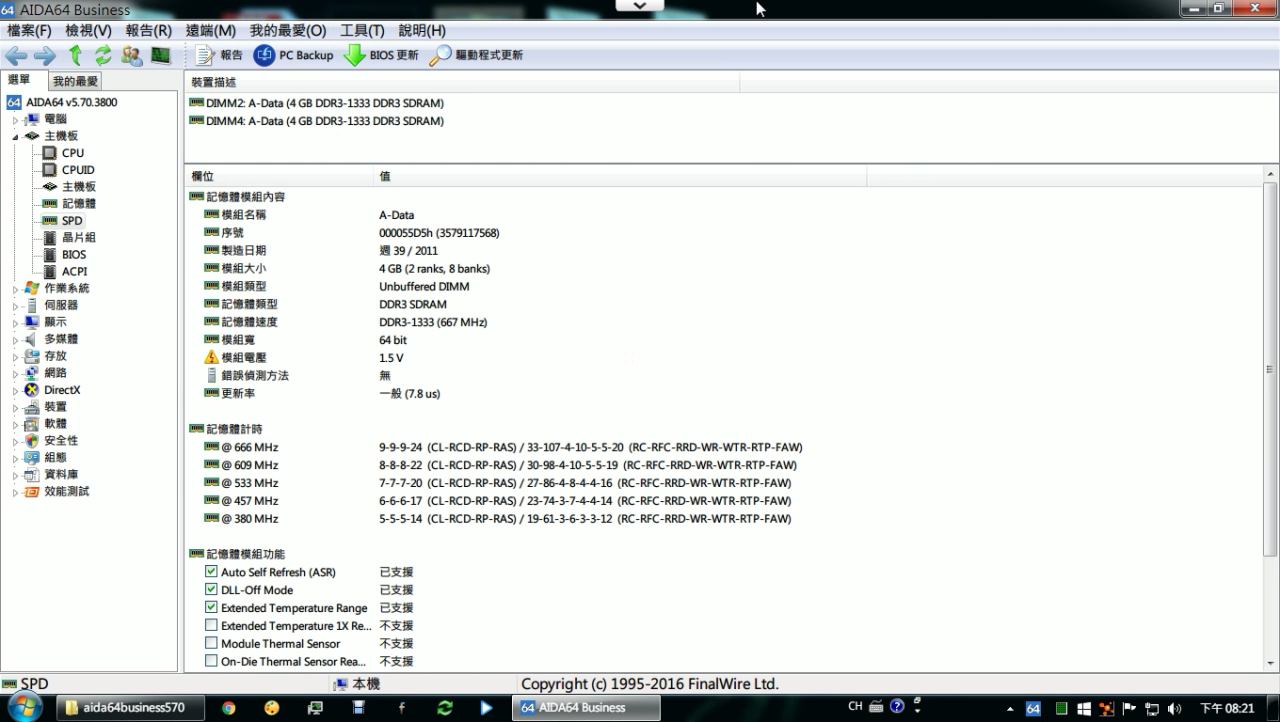Click the taskbar clock showing 下午 08:21
Screen dimensions: 1280x722
(1227, 709)
